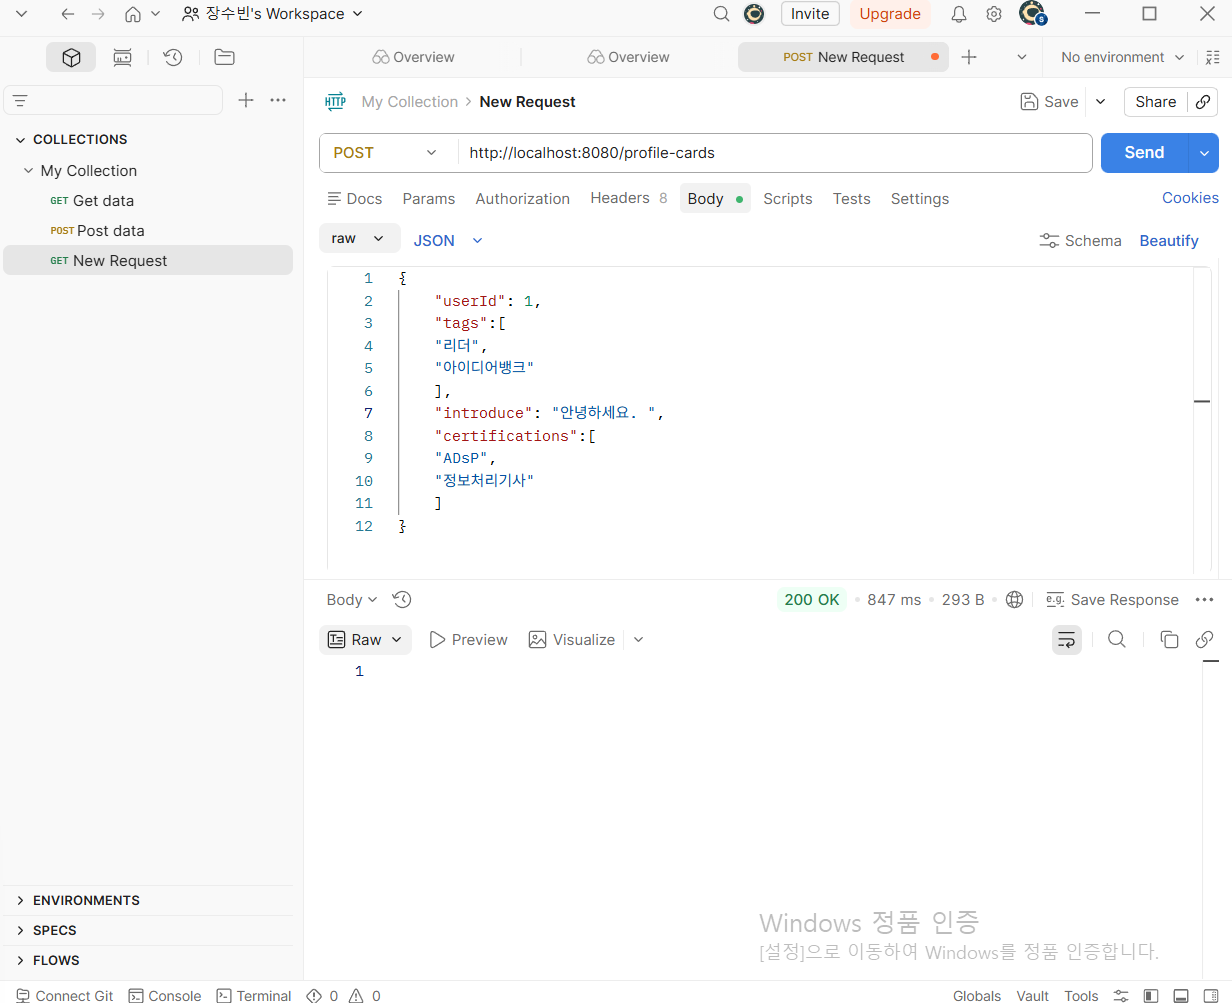Open the user profile avatar

1032,13
